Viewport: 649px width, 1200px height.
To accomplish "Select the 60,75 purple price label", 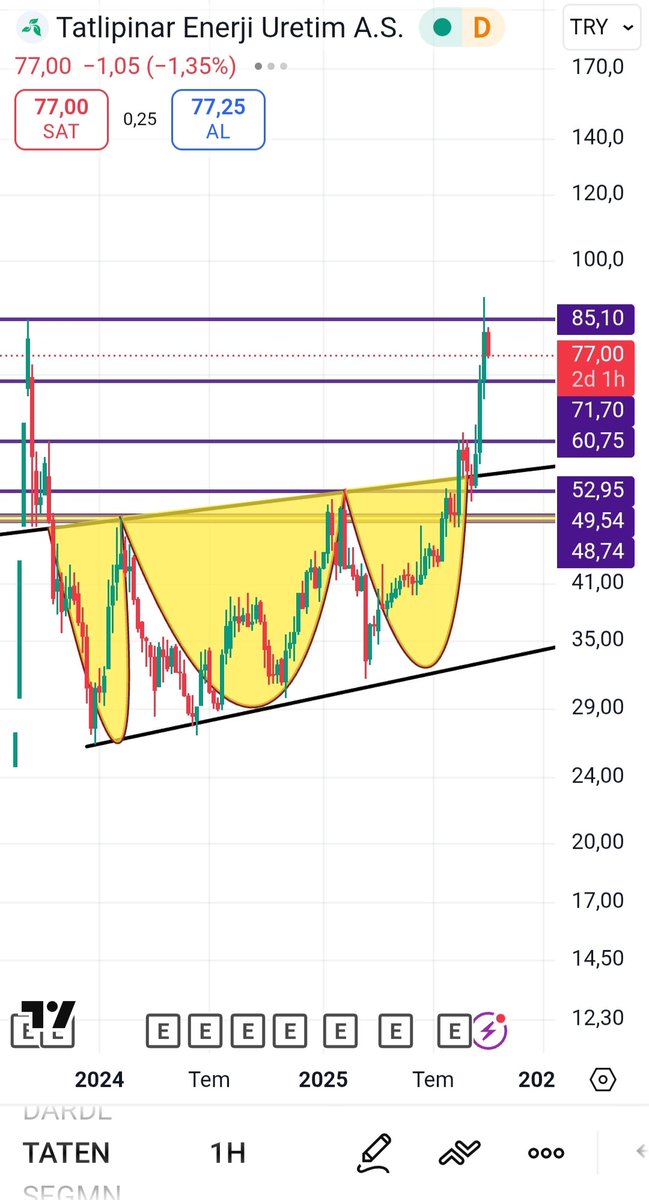I will pos(596,441).
